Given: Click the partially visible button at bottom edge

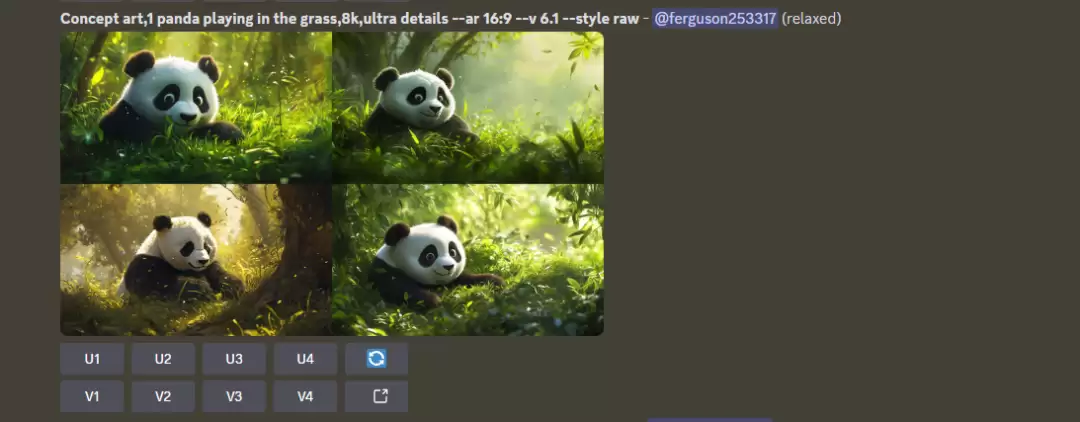Looking at the screenshot, I should tap(709, 419).
